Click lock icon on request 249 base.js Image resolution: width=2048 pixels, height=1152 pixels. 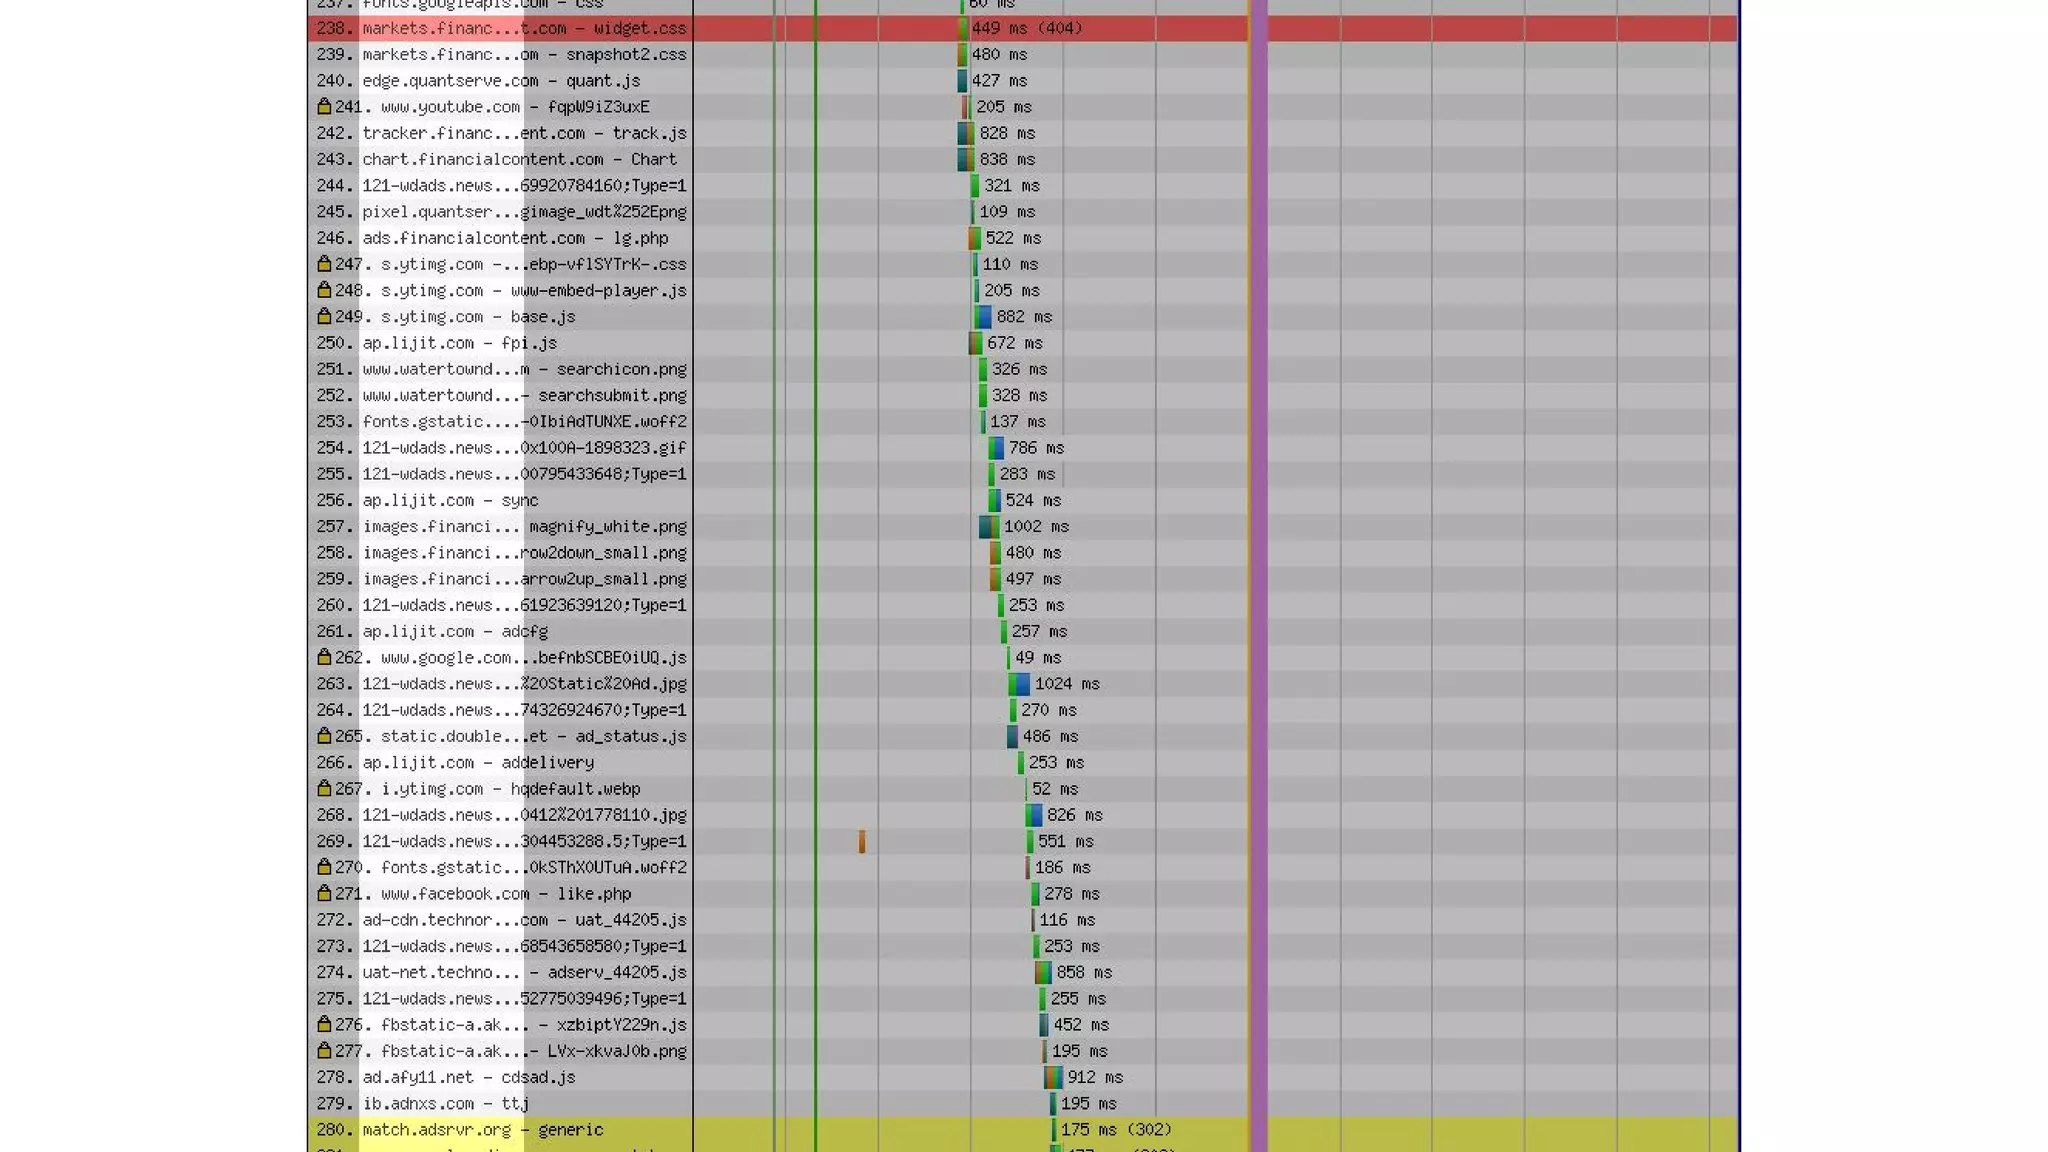(324, 316)
